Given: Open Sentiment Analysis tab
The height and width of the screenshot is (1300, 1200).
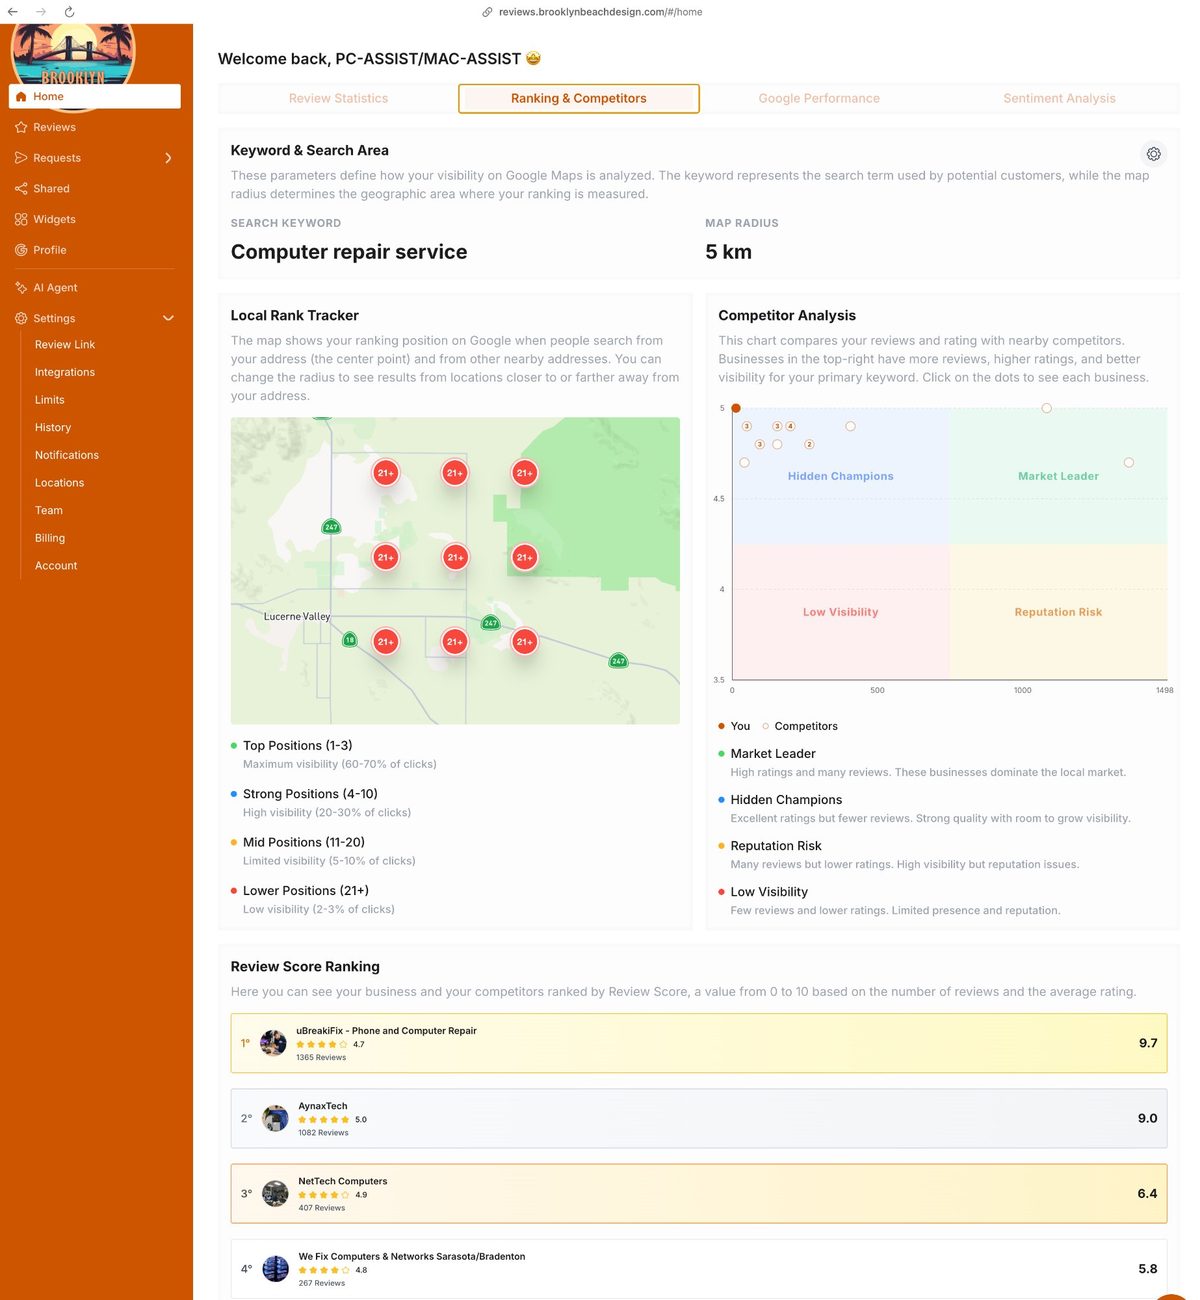Looking at the screenshot, I should click(1059, 98).
